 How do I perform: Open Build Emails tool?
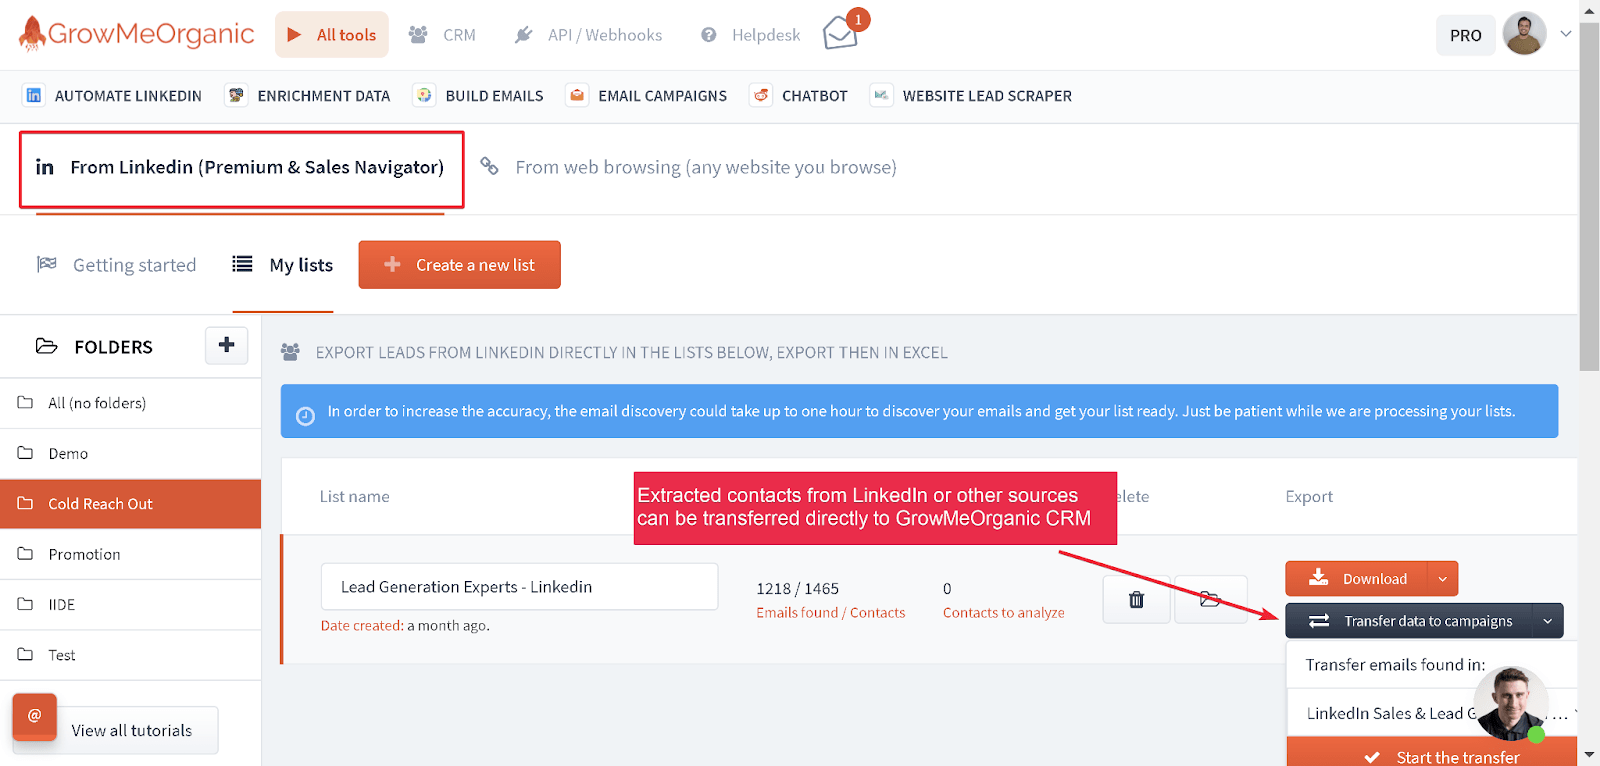[x=479, y=96]
